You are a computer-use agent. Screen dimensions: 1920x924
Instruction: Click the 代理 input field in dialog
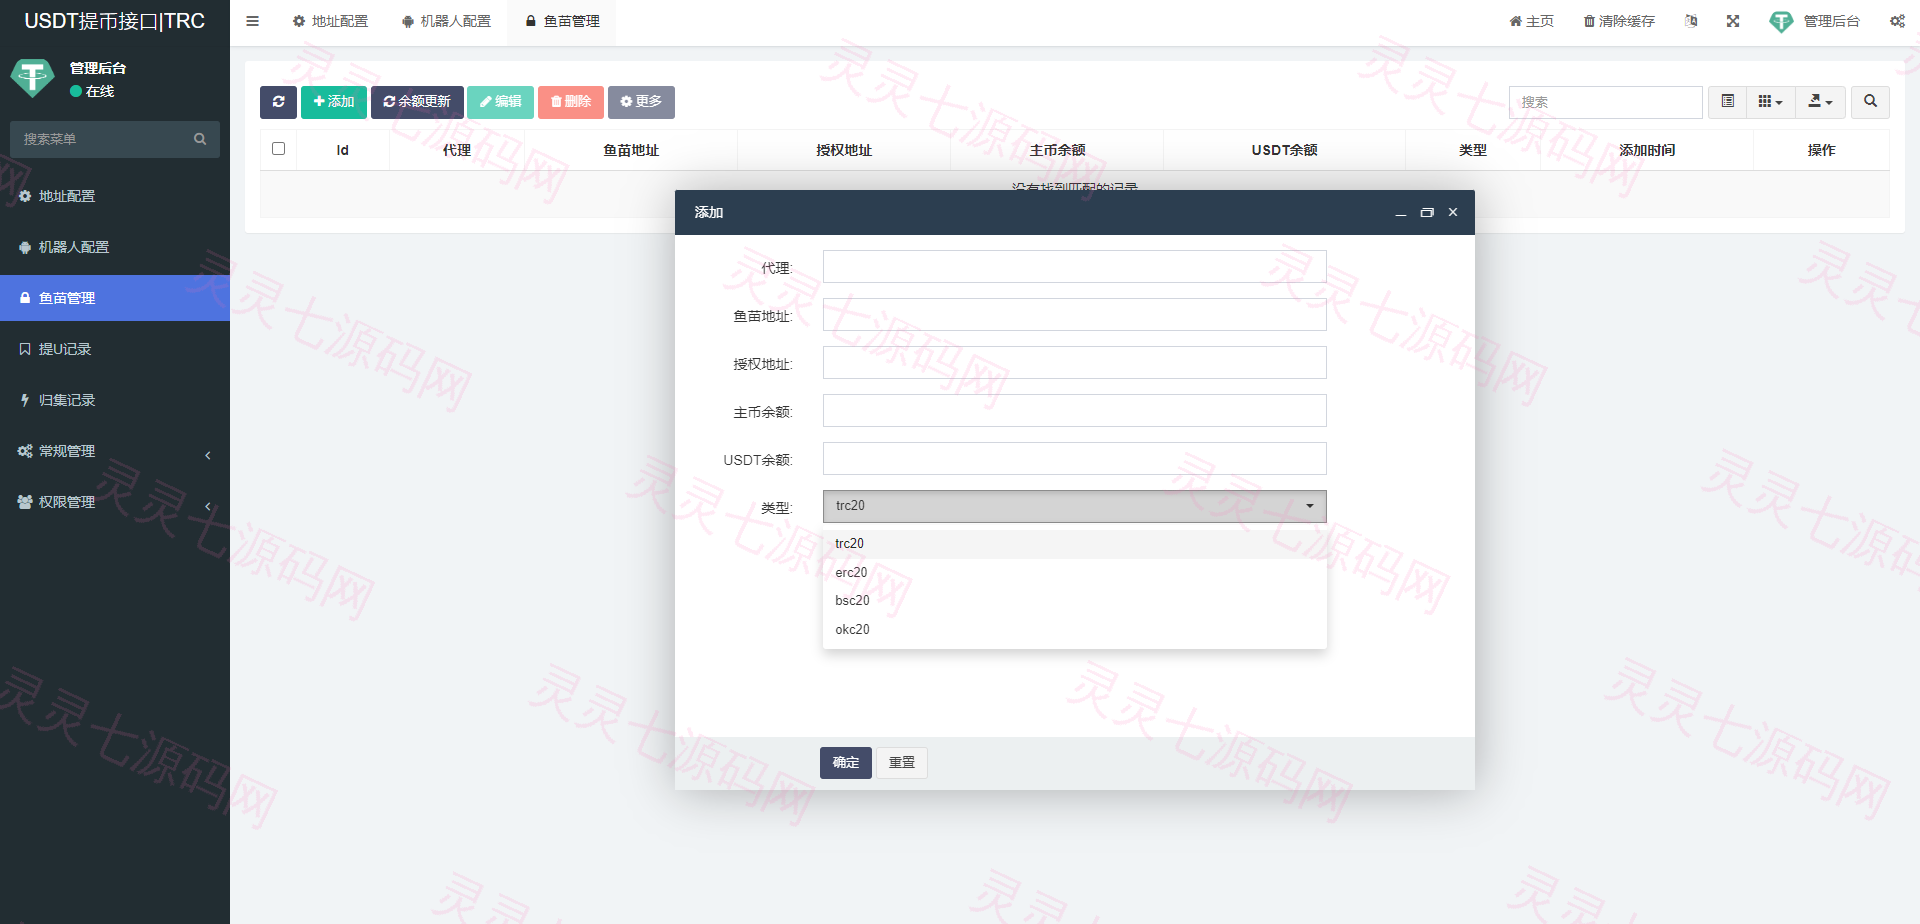(x=1075, y=267)
